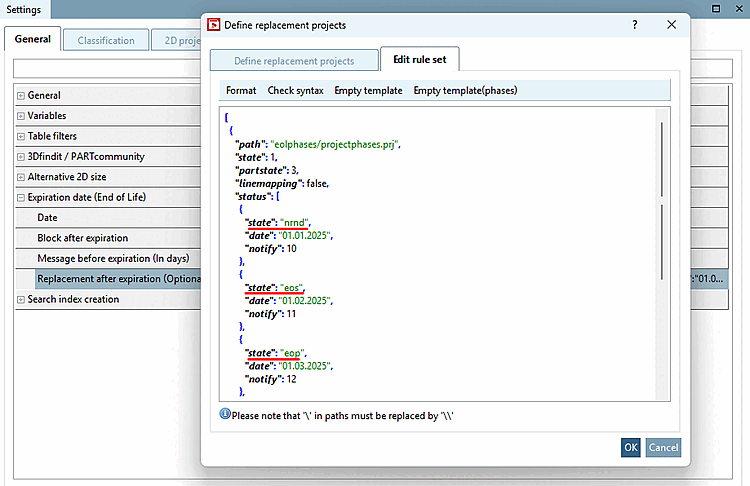This screenshot has height=486, width=750.
Task: Click the "notify": 10 line
Action: tap(271, 249)
